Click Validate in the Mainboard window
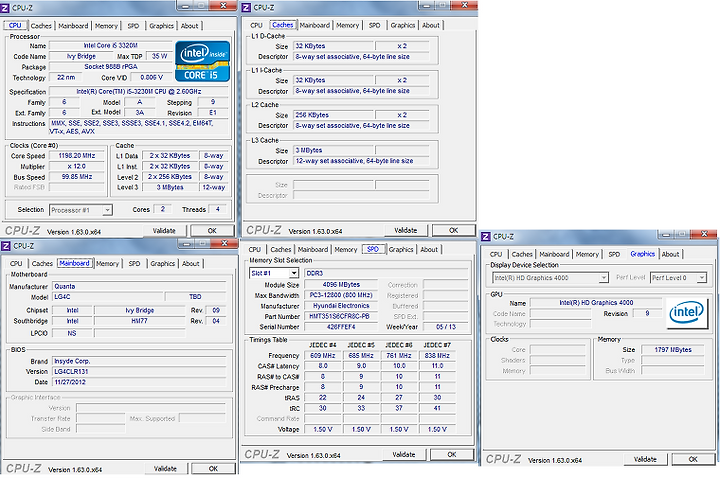This screenshot has width=720, height=478. pyautogui.click(x=165, y=468)
